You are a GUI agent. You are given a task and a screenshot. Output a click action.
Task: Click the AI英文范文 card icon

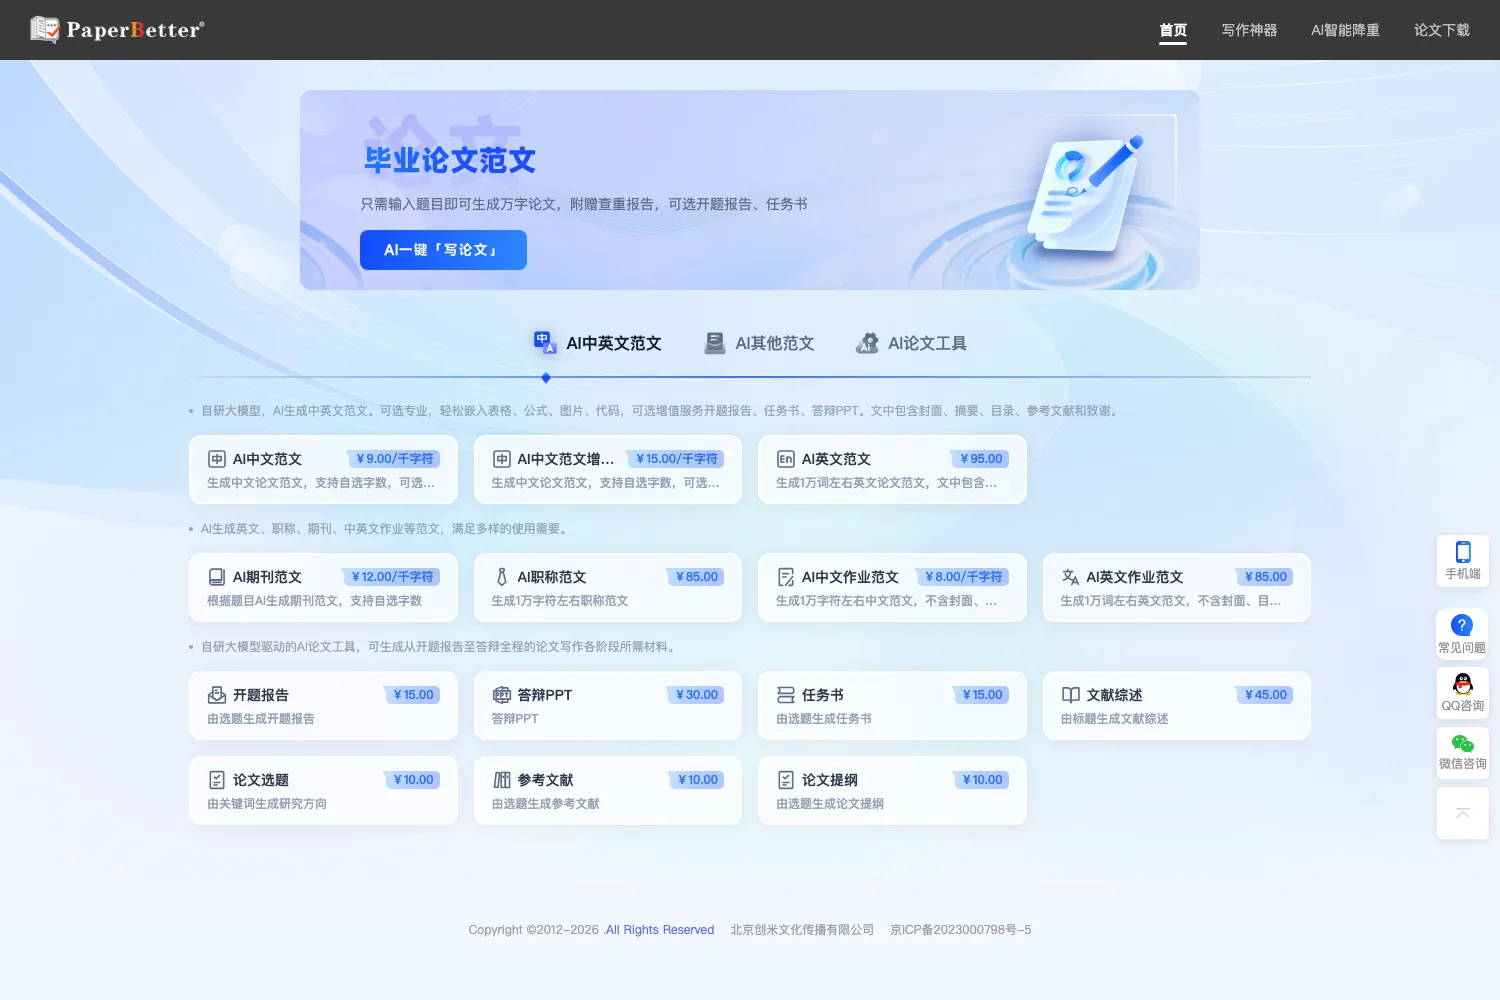tap(786, 459)
